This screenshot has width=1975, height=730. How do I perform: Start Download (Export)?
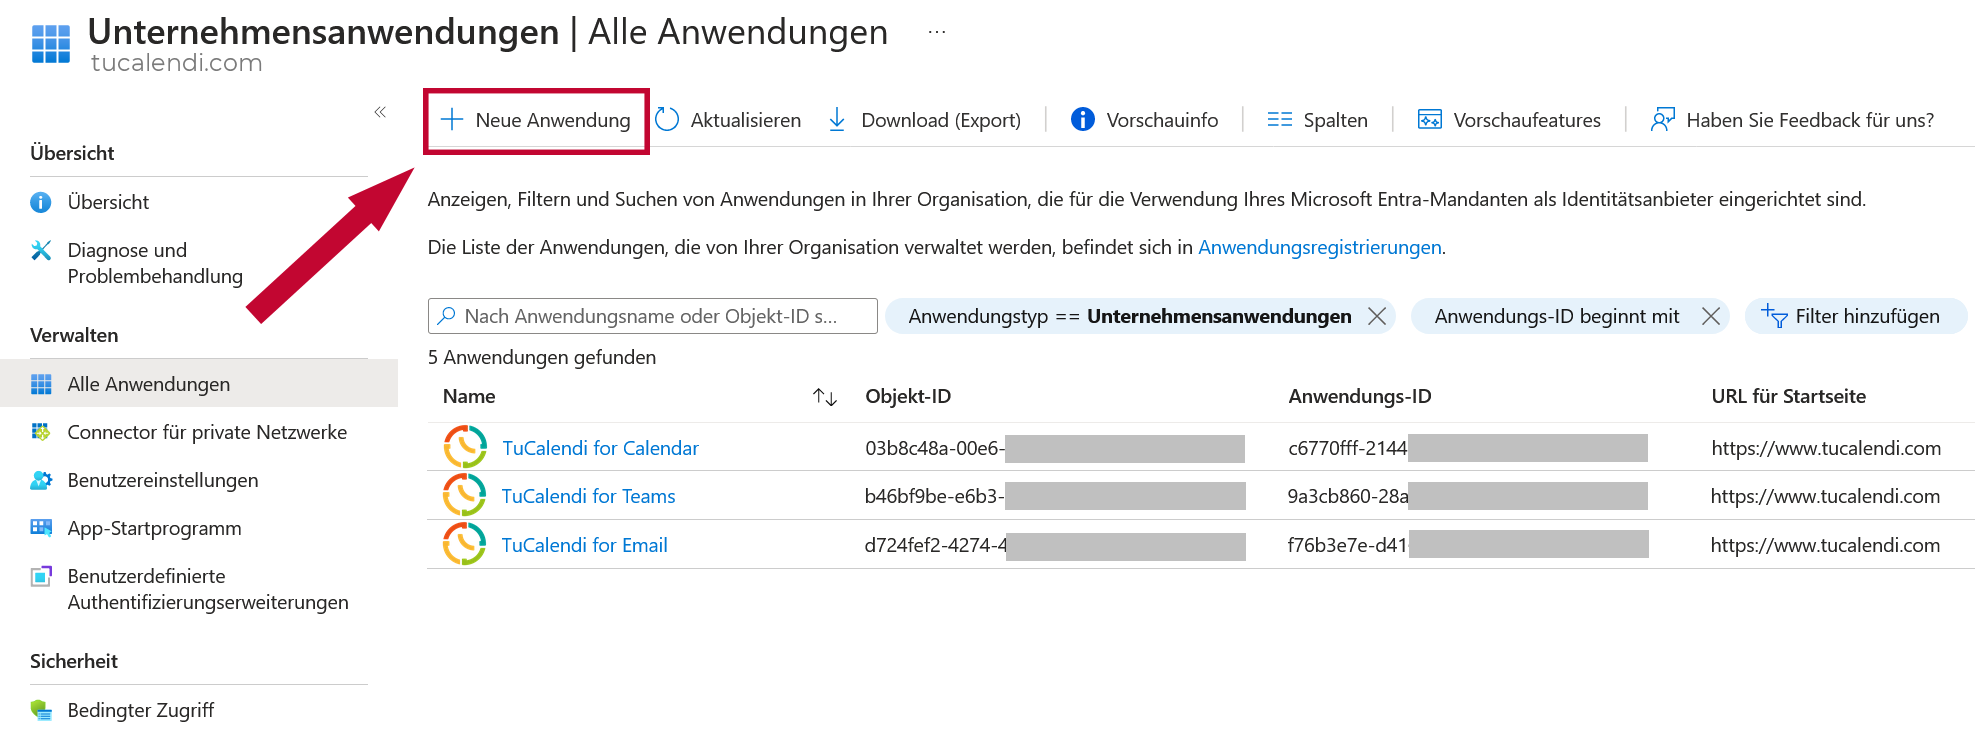click(925, 120)
